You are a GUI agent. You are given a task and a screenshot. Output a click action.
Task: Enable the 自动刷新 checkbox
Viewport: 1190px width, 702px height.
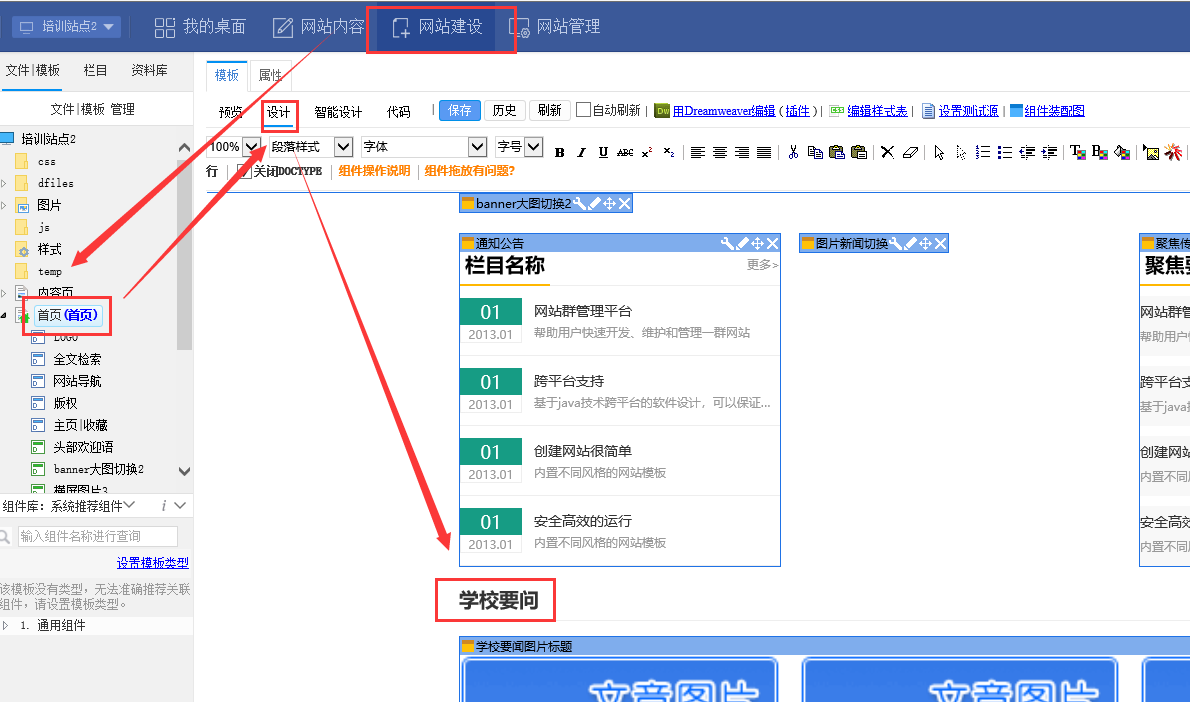click(x=584, y=111)
